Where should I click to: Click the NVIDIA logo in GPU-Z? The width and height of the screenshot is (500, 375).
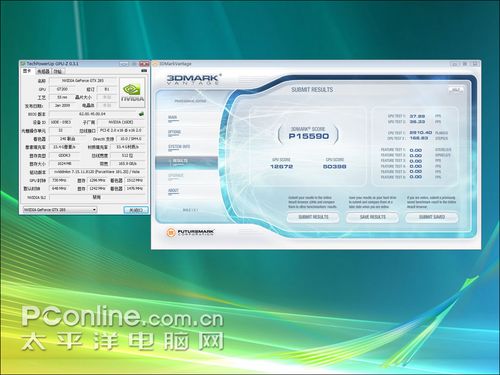pos(132,93)
